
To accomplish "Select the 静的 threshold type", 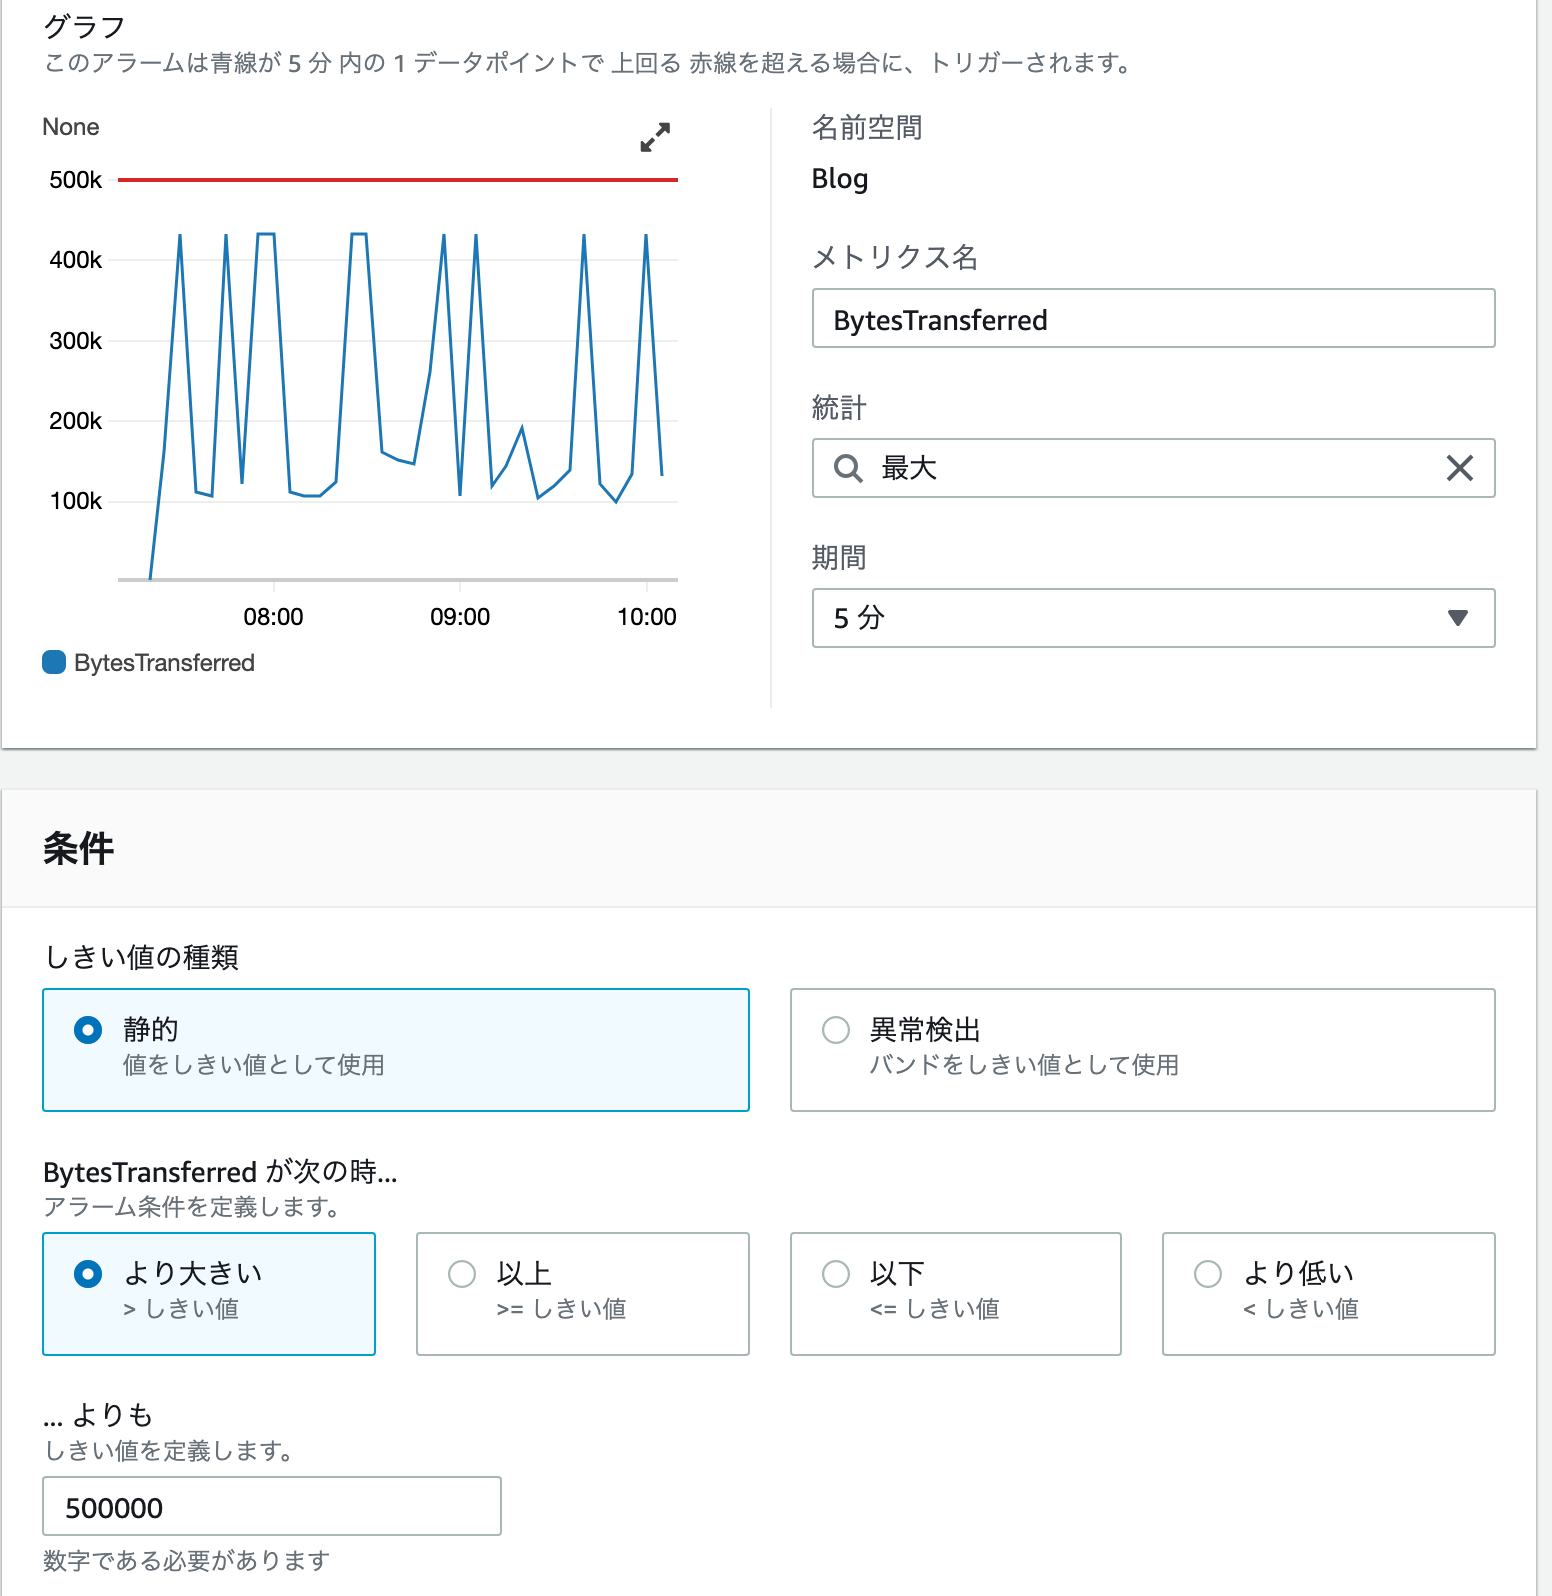I will [396, 1050].
